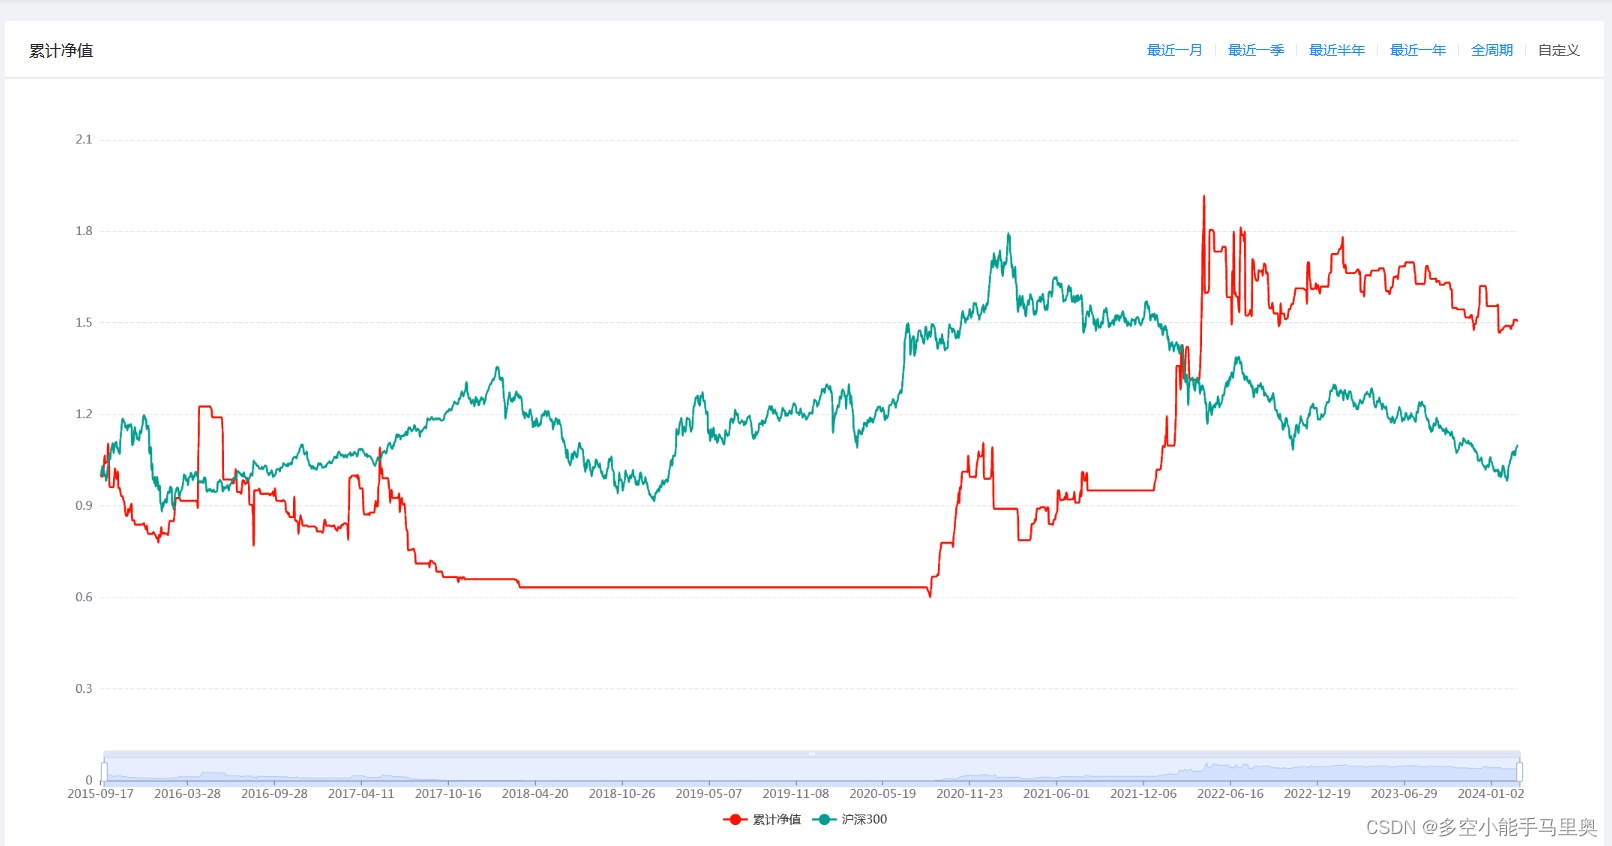The height and width of the screenshot is (846, 1612).
Task: Click the 0.6 y-axis label
Action: [84, 597]
